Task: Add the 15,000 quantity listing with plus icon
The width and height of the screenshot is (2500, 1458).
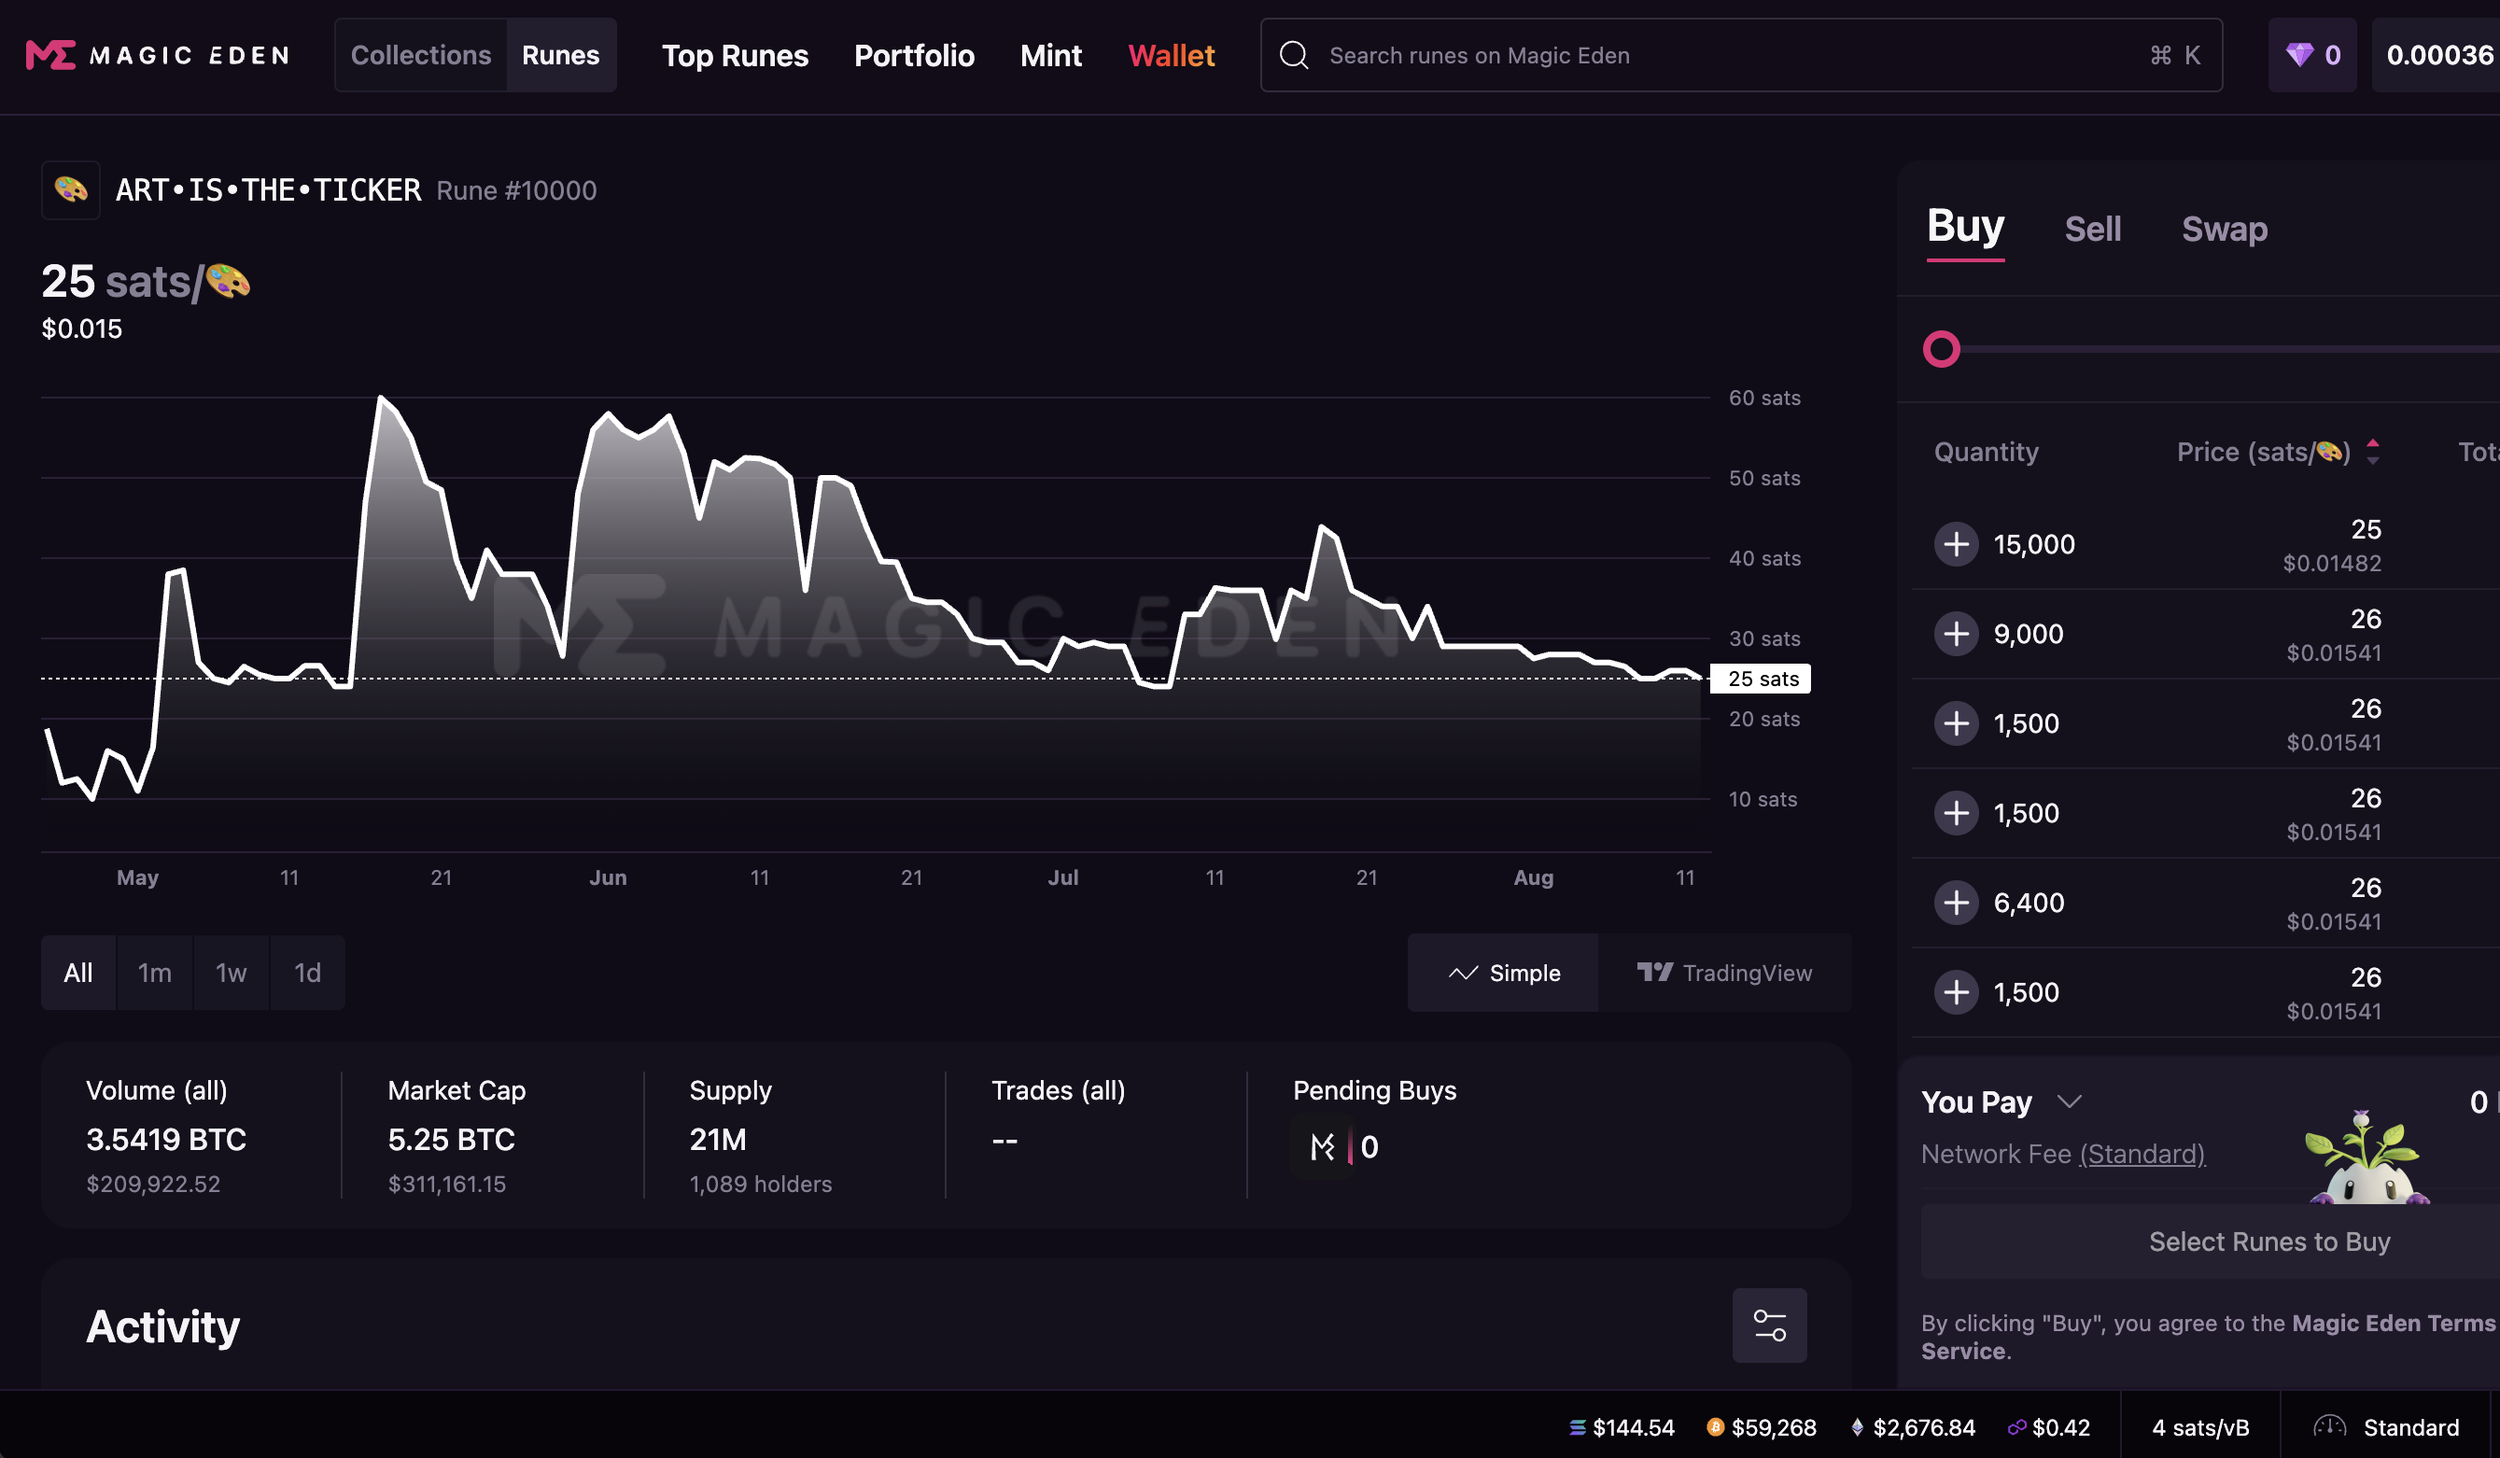Action: pos(1956,544)
